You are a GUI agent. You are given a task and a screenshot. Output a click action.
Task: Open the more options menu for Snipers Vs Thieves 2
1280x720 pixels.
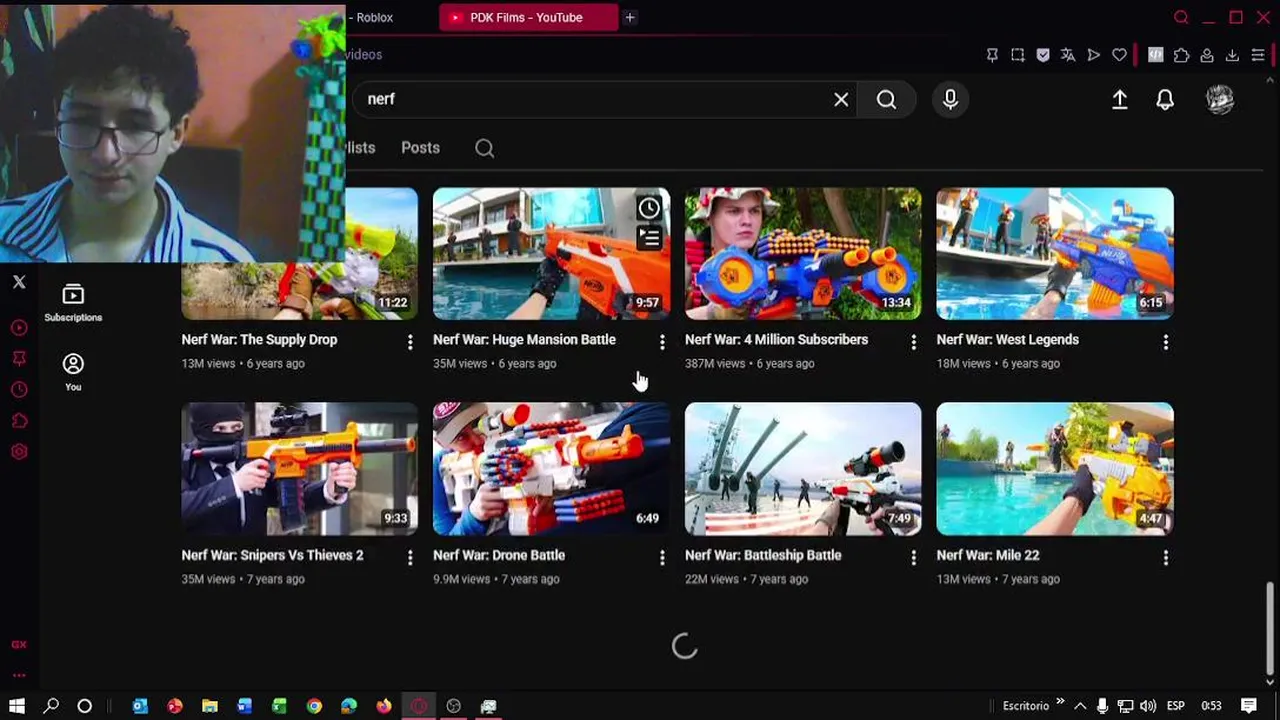[410, 558]
